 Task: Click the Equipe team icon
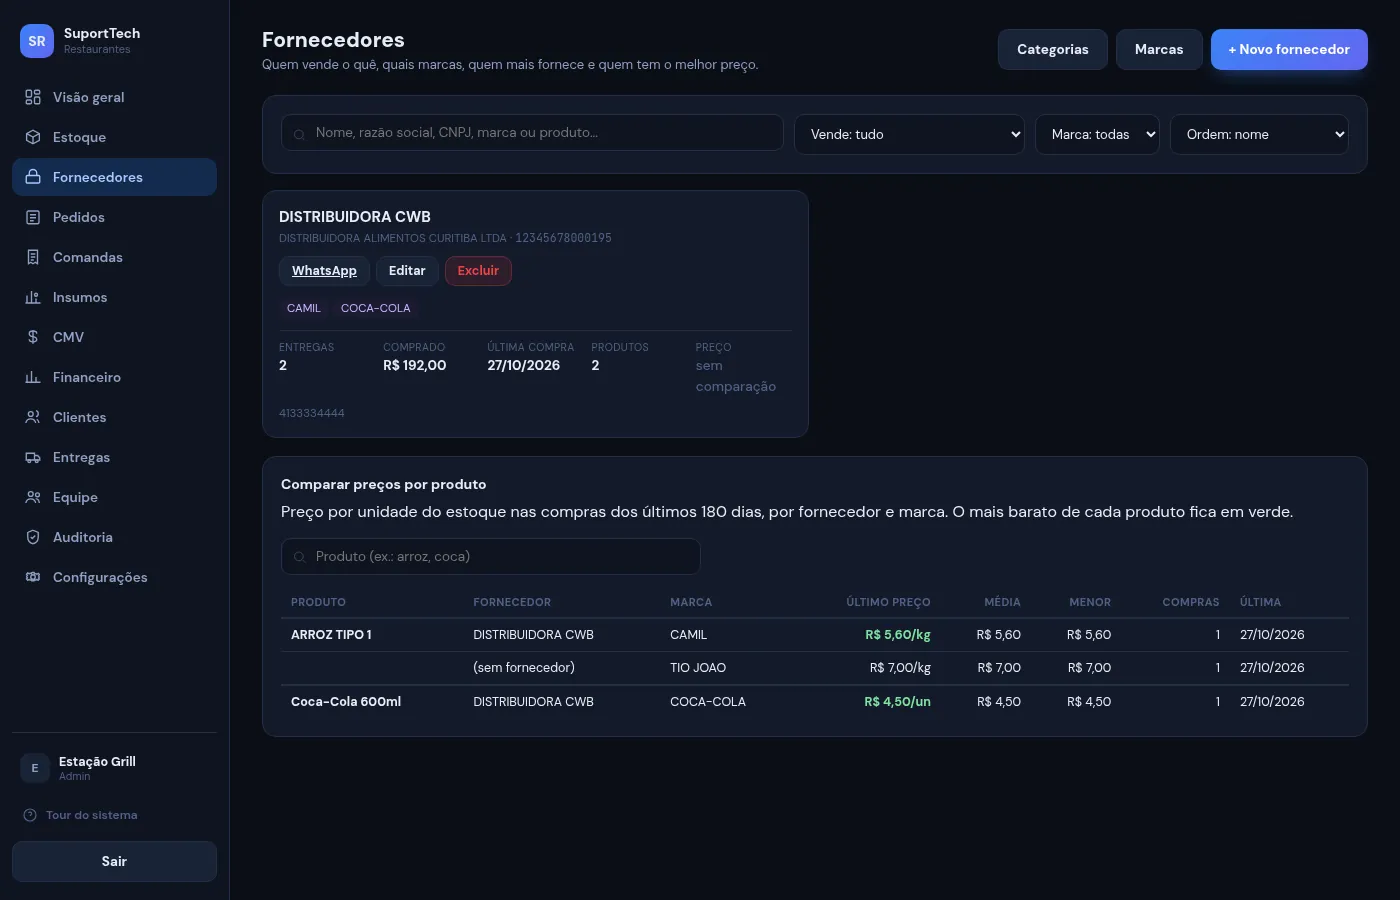click(33, 497)
